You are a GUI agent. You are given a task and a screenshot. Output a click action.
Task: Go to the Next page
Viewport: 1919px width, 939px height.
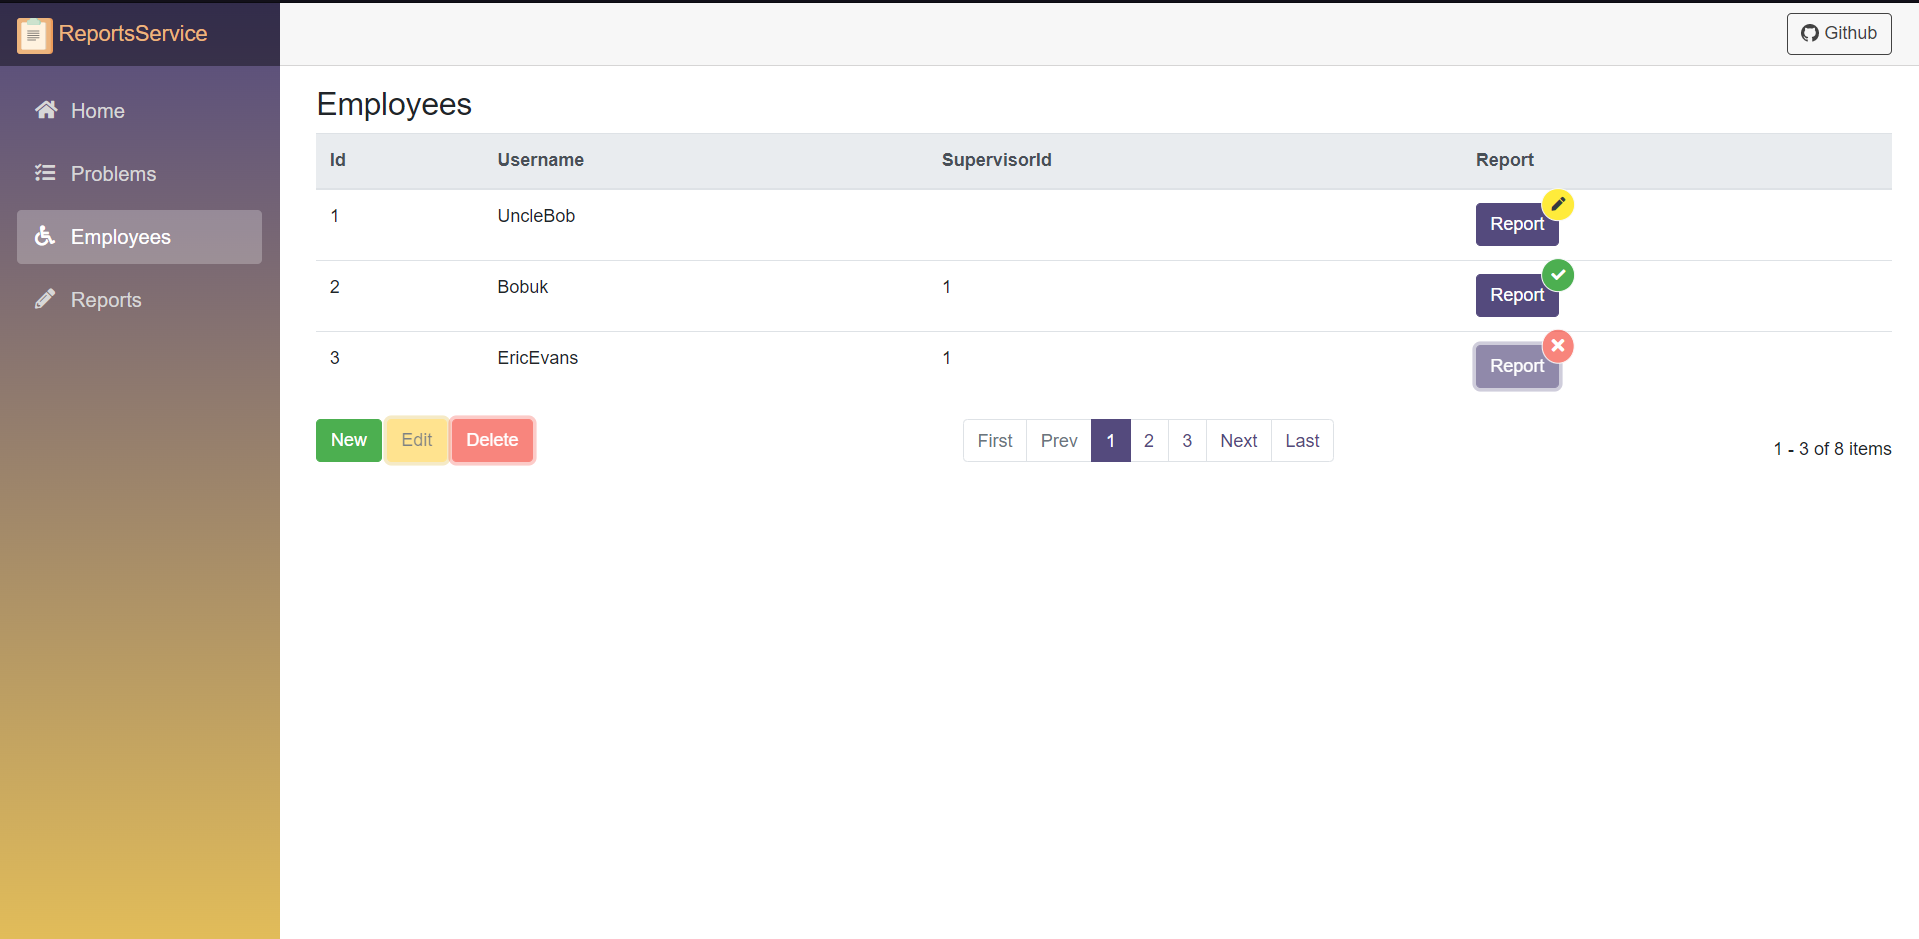pyautogui.click(x=1239, y=441)
